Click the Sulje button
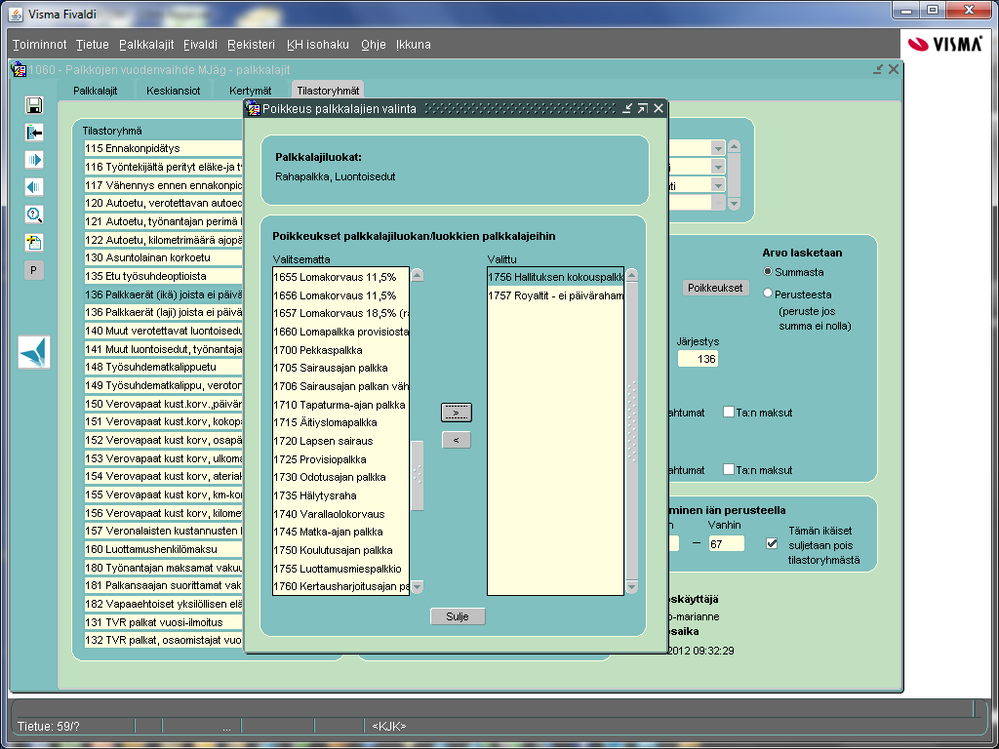 [457, 617]
